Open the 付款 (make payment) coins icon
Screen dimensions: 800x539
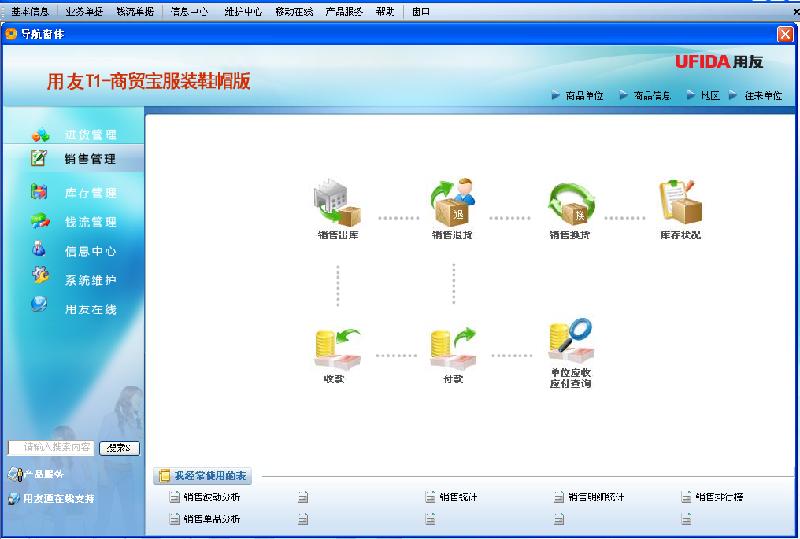click(453, 348)
